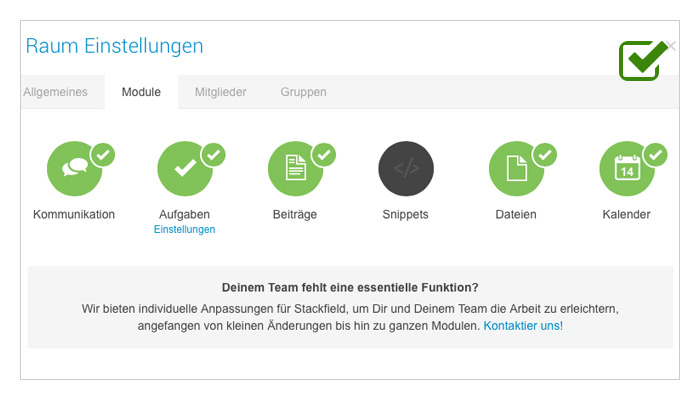Select the Aufgaben checkmark module icon
The width and height of the screenshot is (700, 400).
click(185, 169)
